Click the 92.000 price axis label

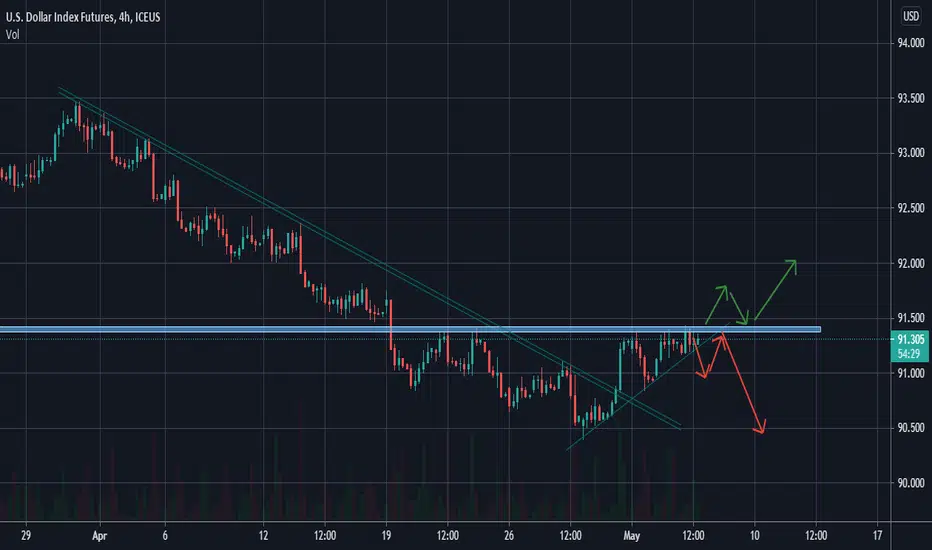911,263
